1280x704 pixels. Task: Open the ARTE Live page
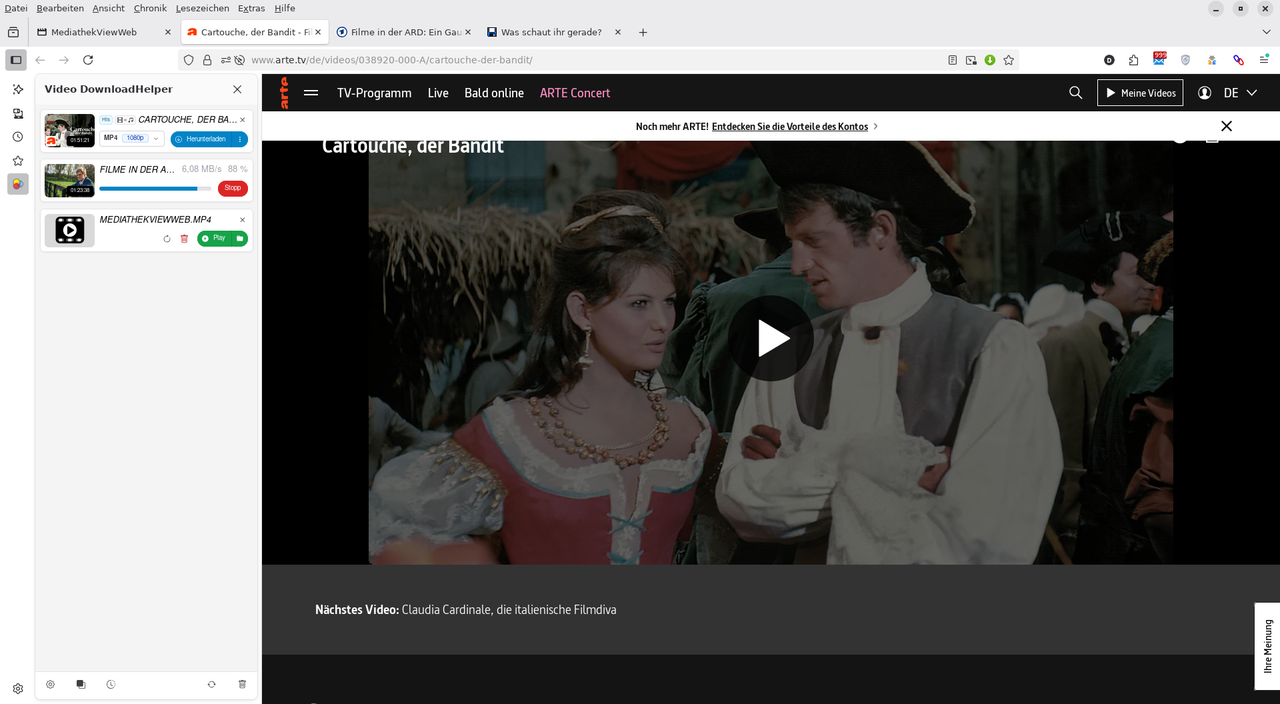tap(438, 93)
